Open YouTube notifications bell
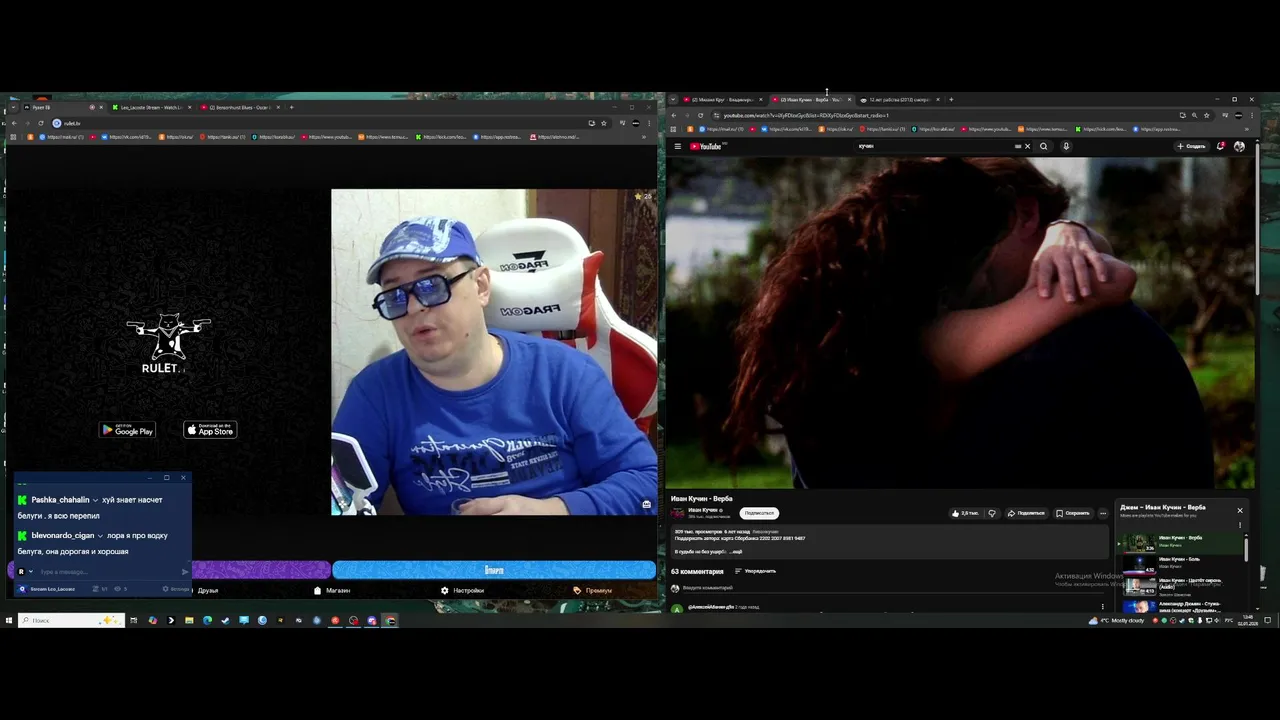 pos(1221,146)
